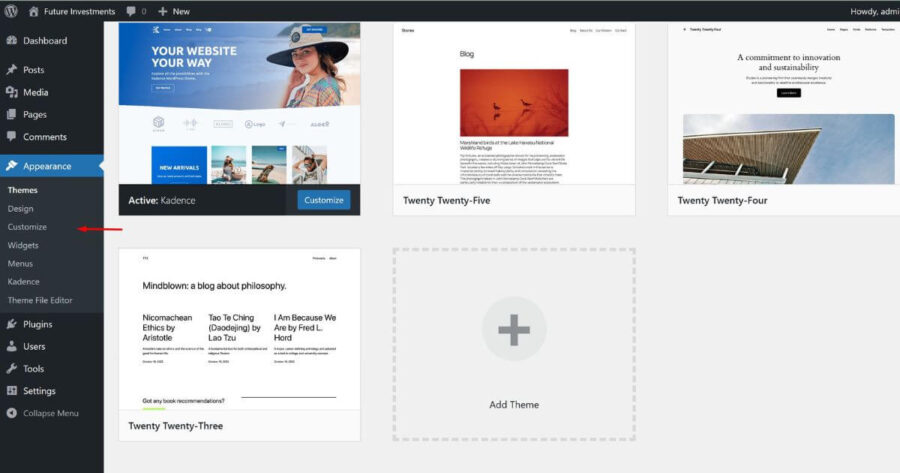Open the Plugins menu

(x=37, y=324)
